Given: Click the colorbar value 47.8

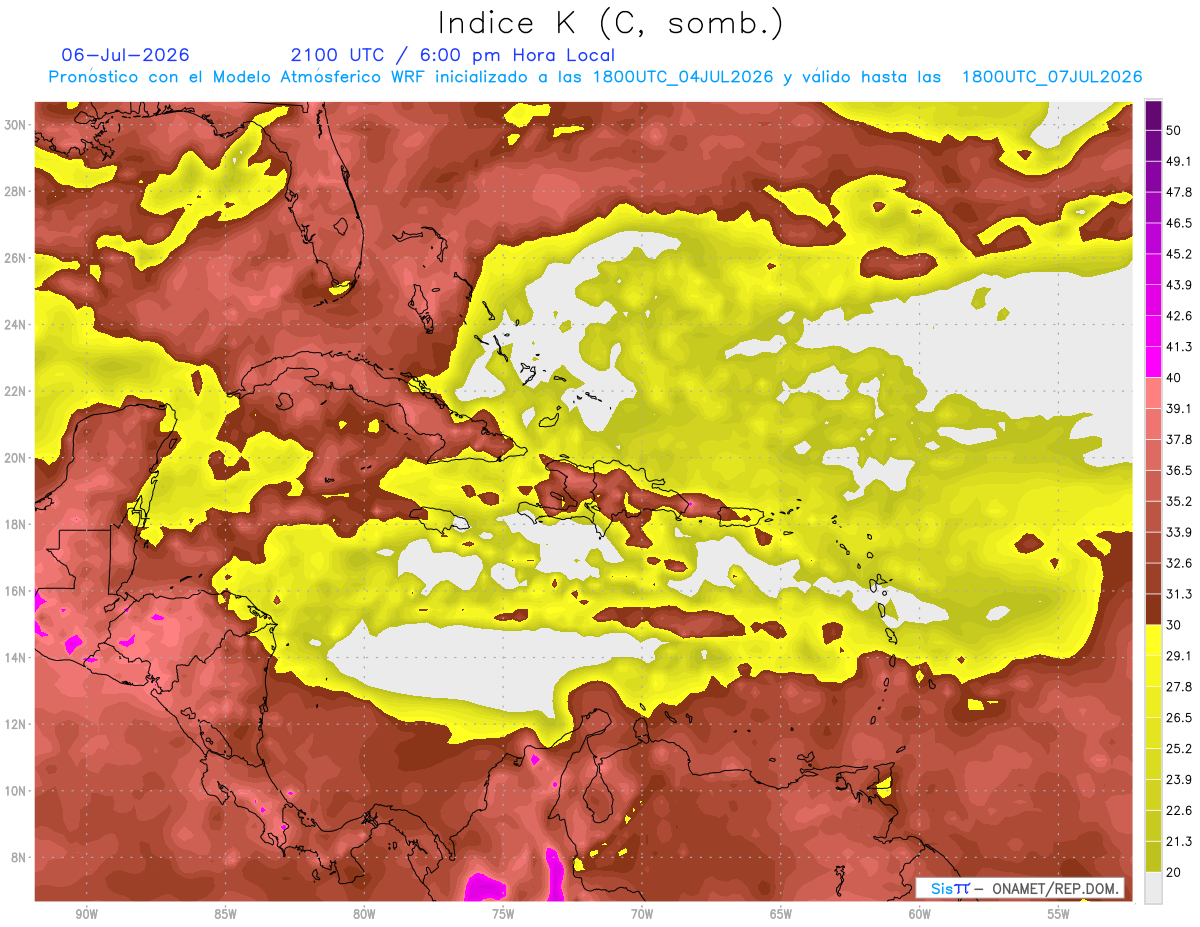Looking at the screenshot, I should 1179,192.
